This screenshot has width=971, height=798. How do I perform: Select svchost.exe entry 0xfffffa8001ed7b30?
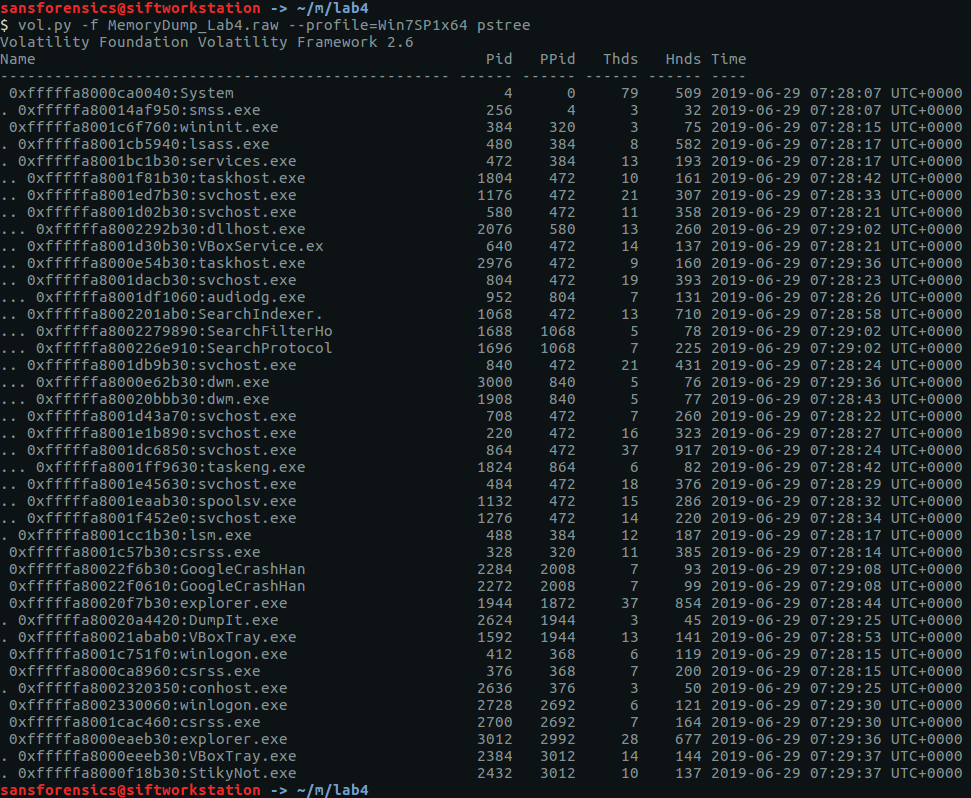(162, 195)
